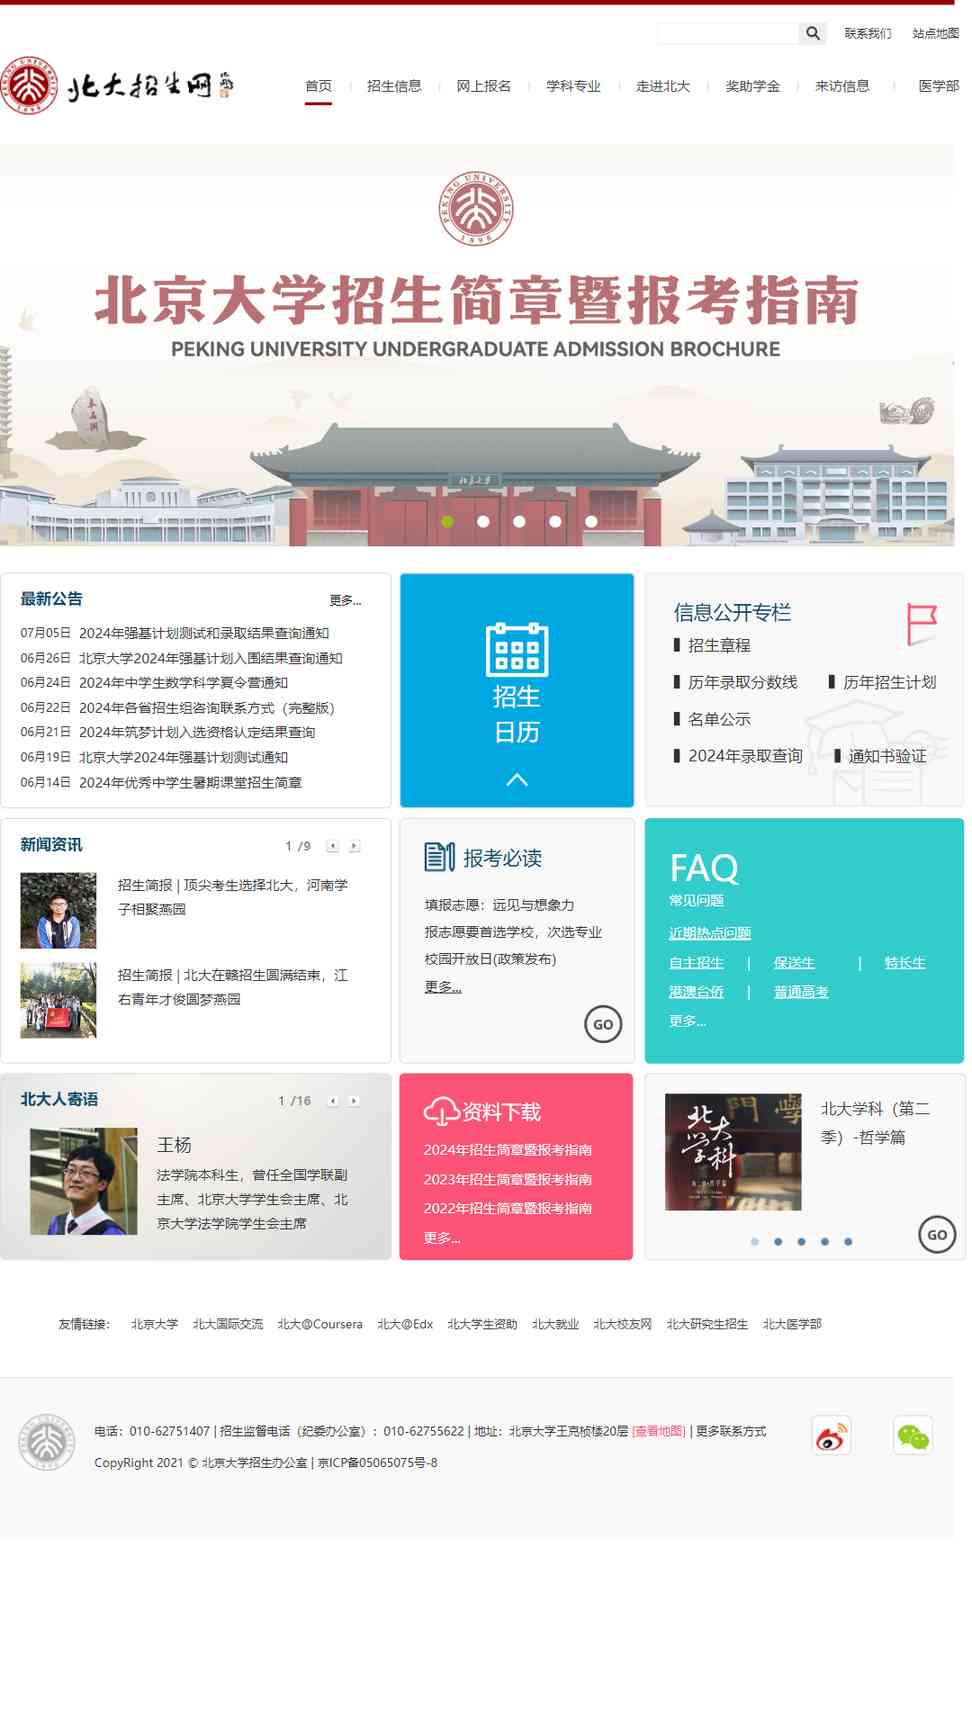Viewport: 972px width, 1728px height.
Task: Click the 江右青年才俊圆梦燕园 news thumbnail
Action: pos(58,1000)
